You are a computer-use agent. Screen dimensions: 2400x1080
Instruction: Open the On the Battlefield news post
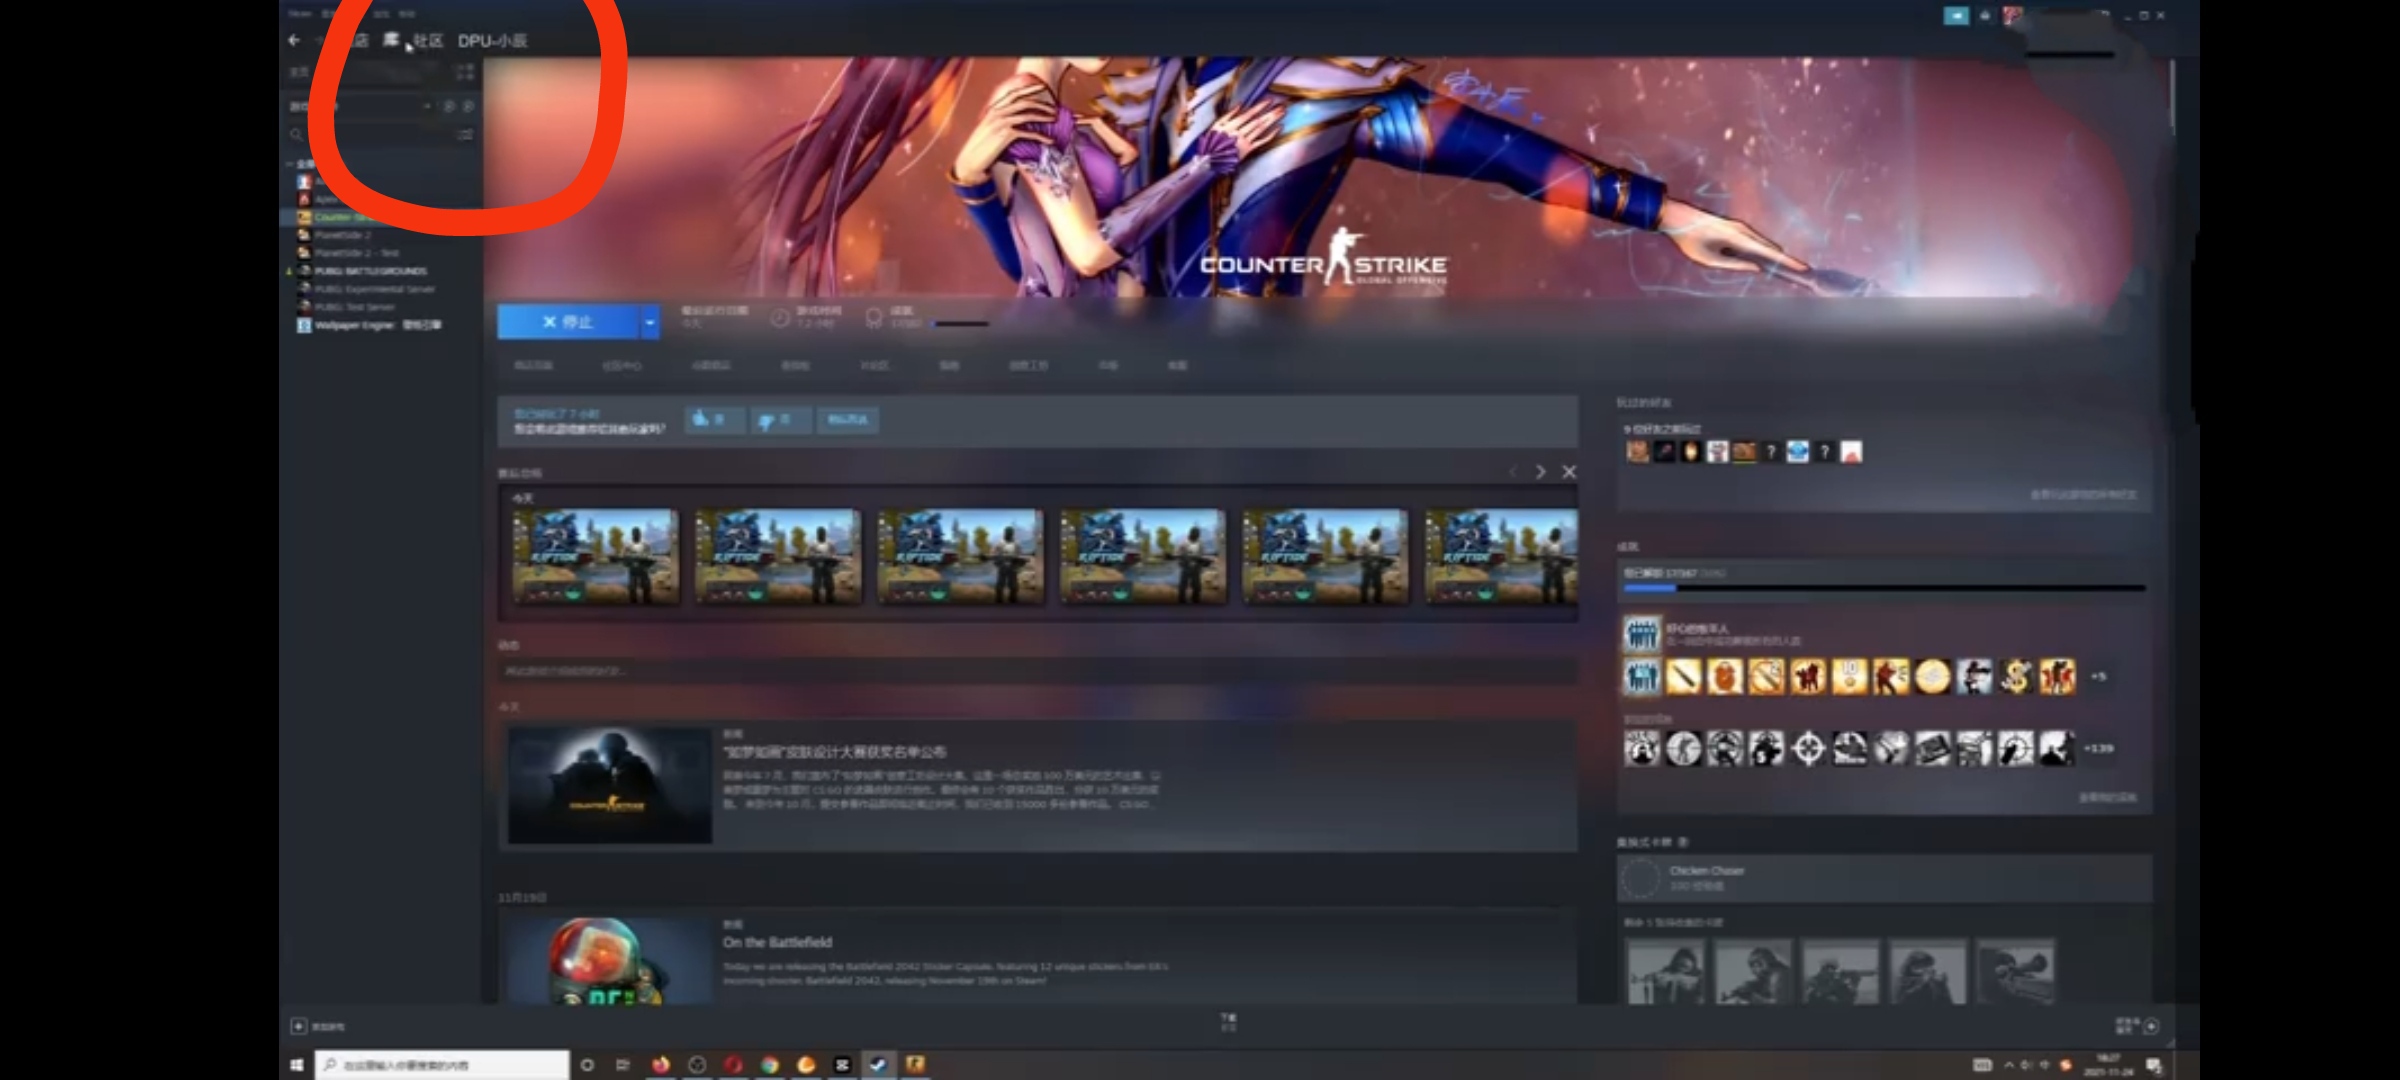point(777,942)
